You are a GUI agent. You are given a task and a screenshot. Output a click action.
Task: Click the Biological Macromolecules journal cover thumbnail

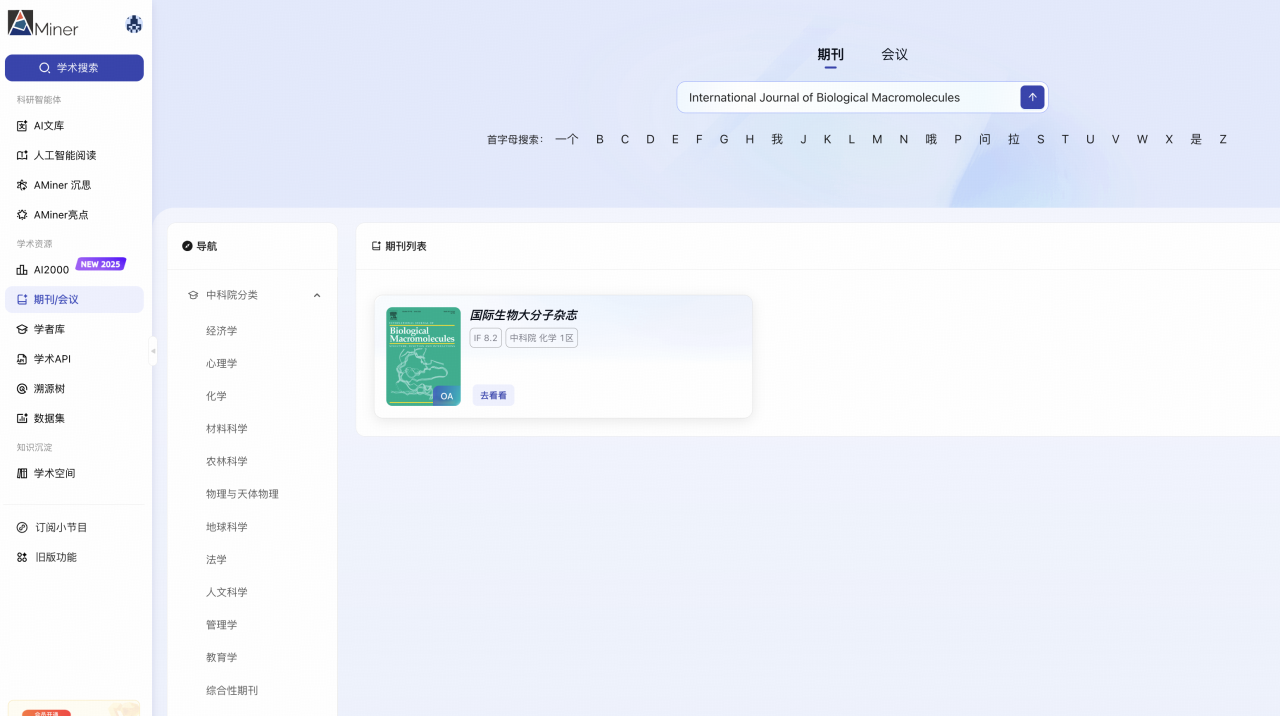(423, 355)
